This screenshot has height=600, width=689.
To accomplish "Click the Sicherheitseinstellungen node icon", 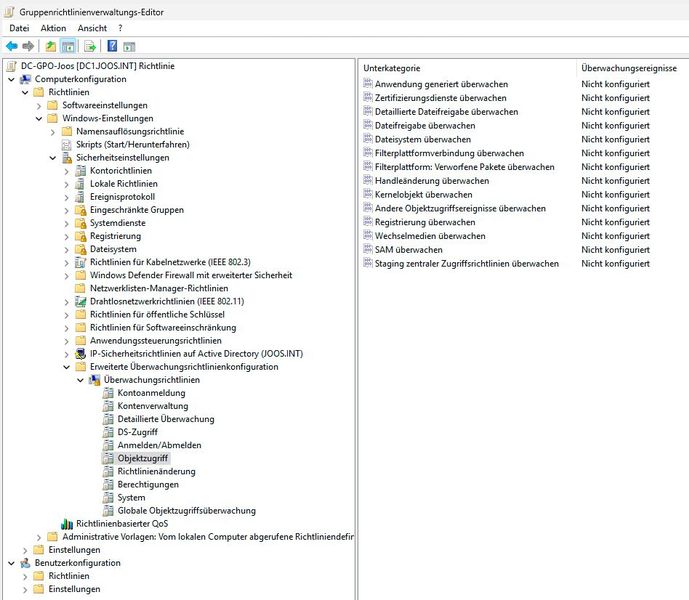I will tap(67, 157).
